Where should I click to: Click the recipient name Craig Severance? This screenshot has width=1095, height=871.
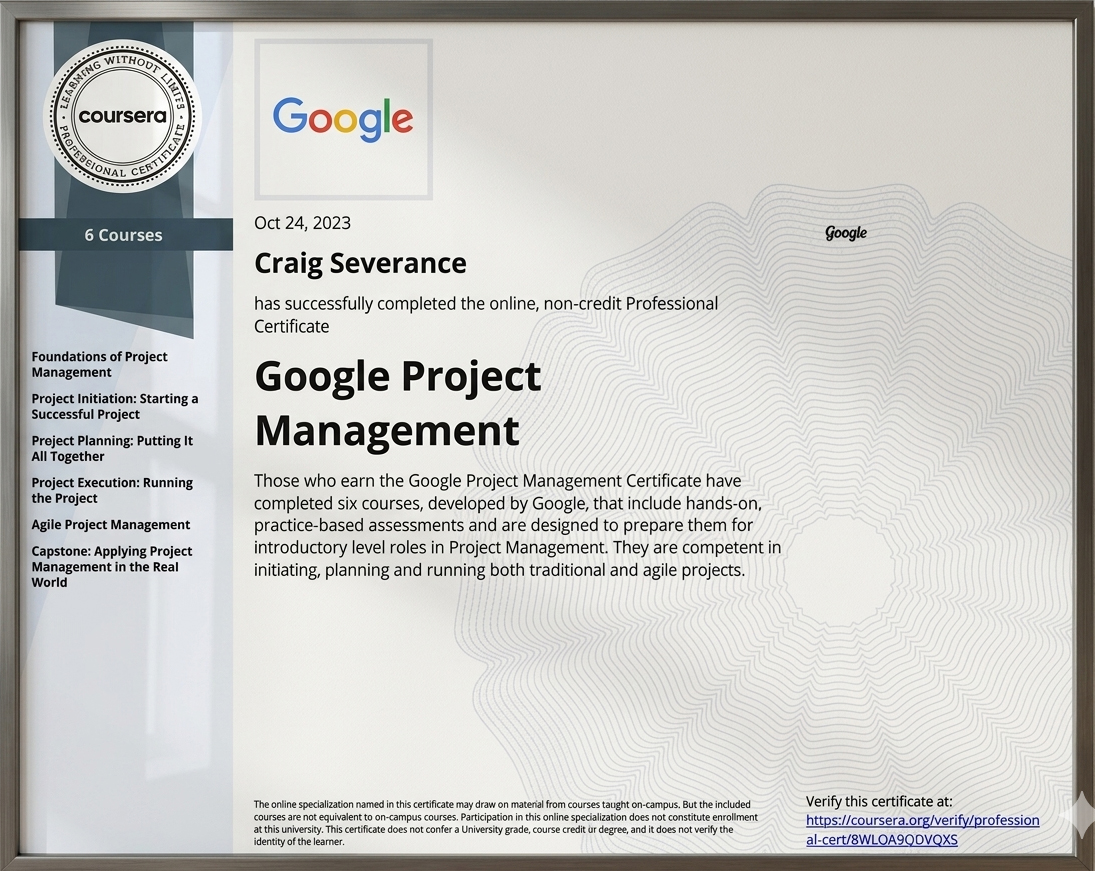(360, 263)
